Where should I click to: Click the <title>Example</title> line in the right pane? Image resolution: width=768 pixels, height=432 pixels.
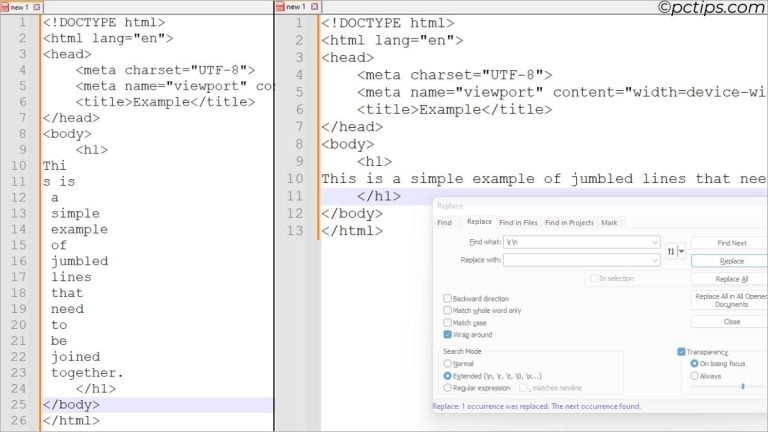454,110
